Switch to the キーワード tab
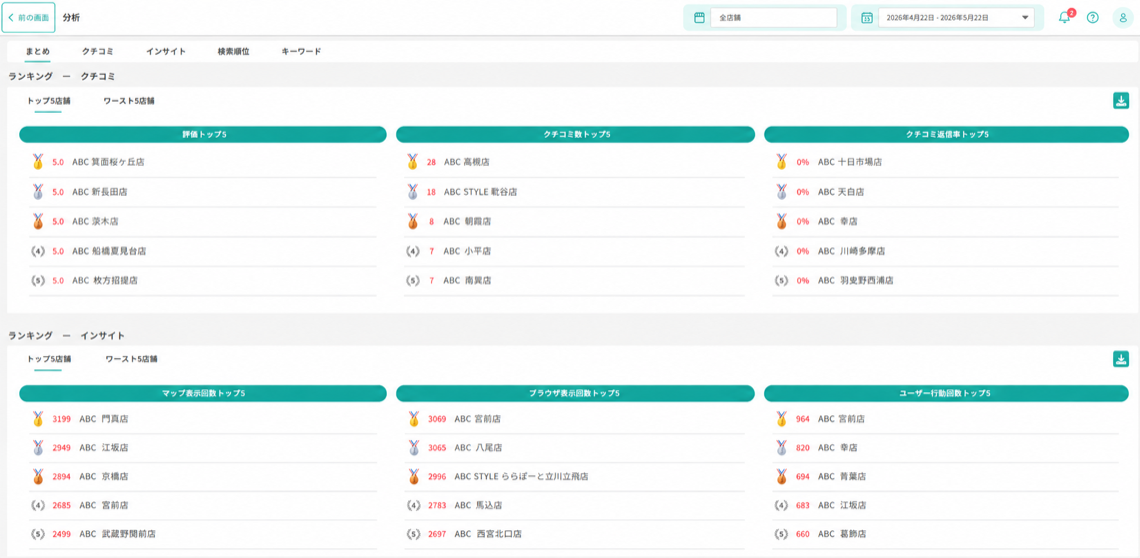The image size is (1140, 558). click(x=301, y=52)
